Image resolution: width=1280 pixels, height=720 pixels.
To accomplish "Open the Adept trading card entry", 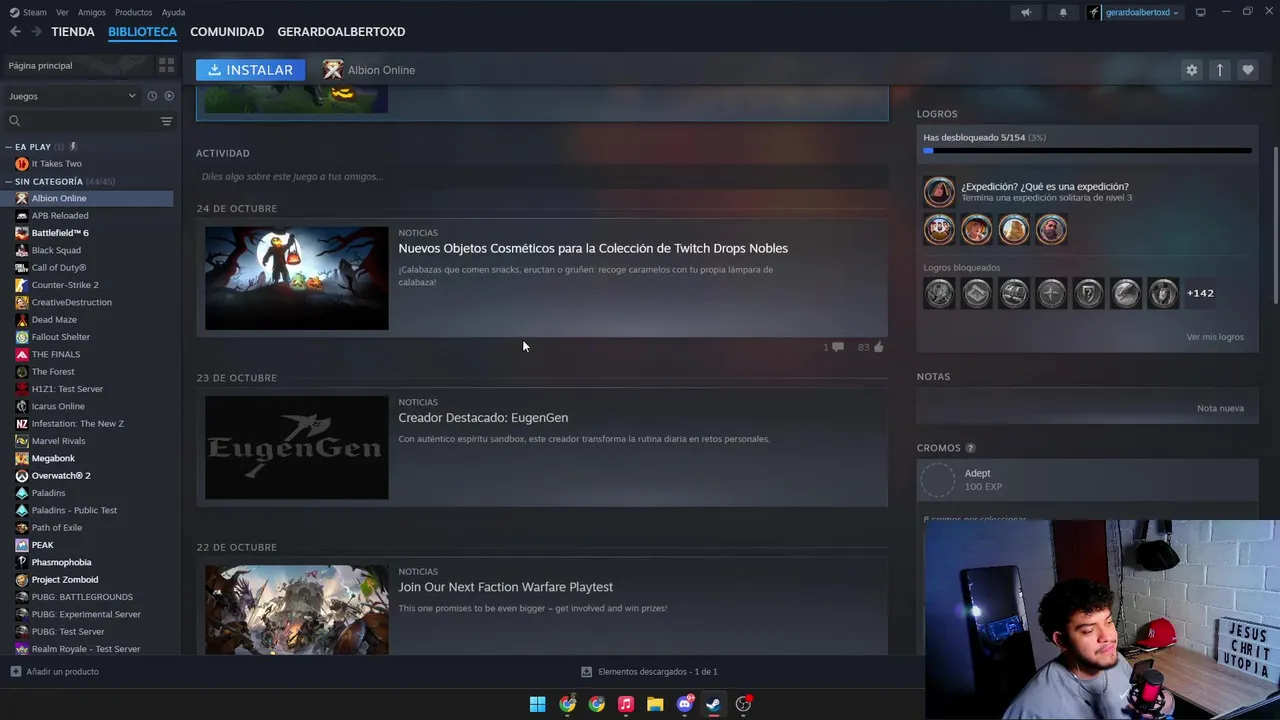I will (1087, 480).
